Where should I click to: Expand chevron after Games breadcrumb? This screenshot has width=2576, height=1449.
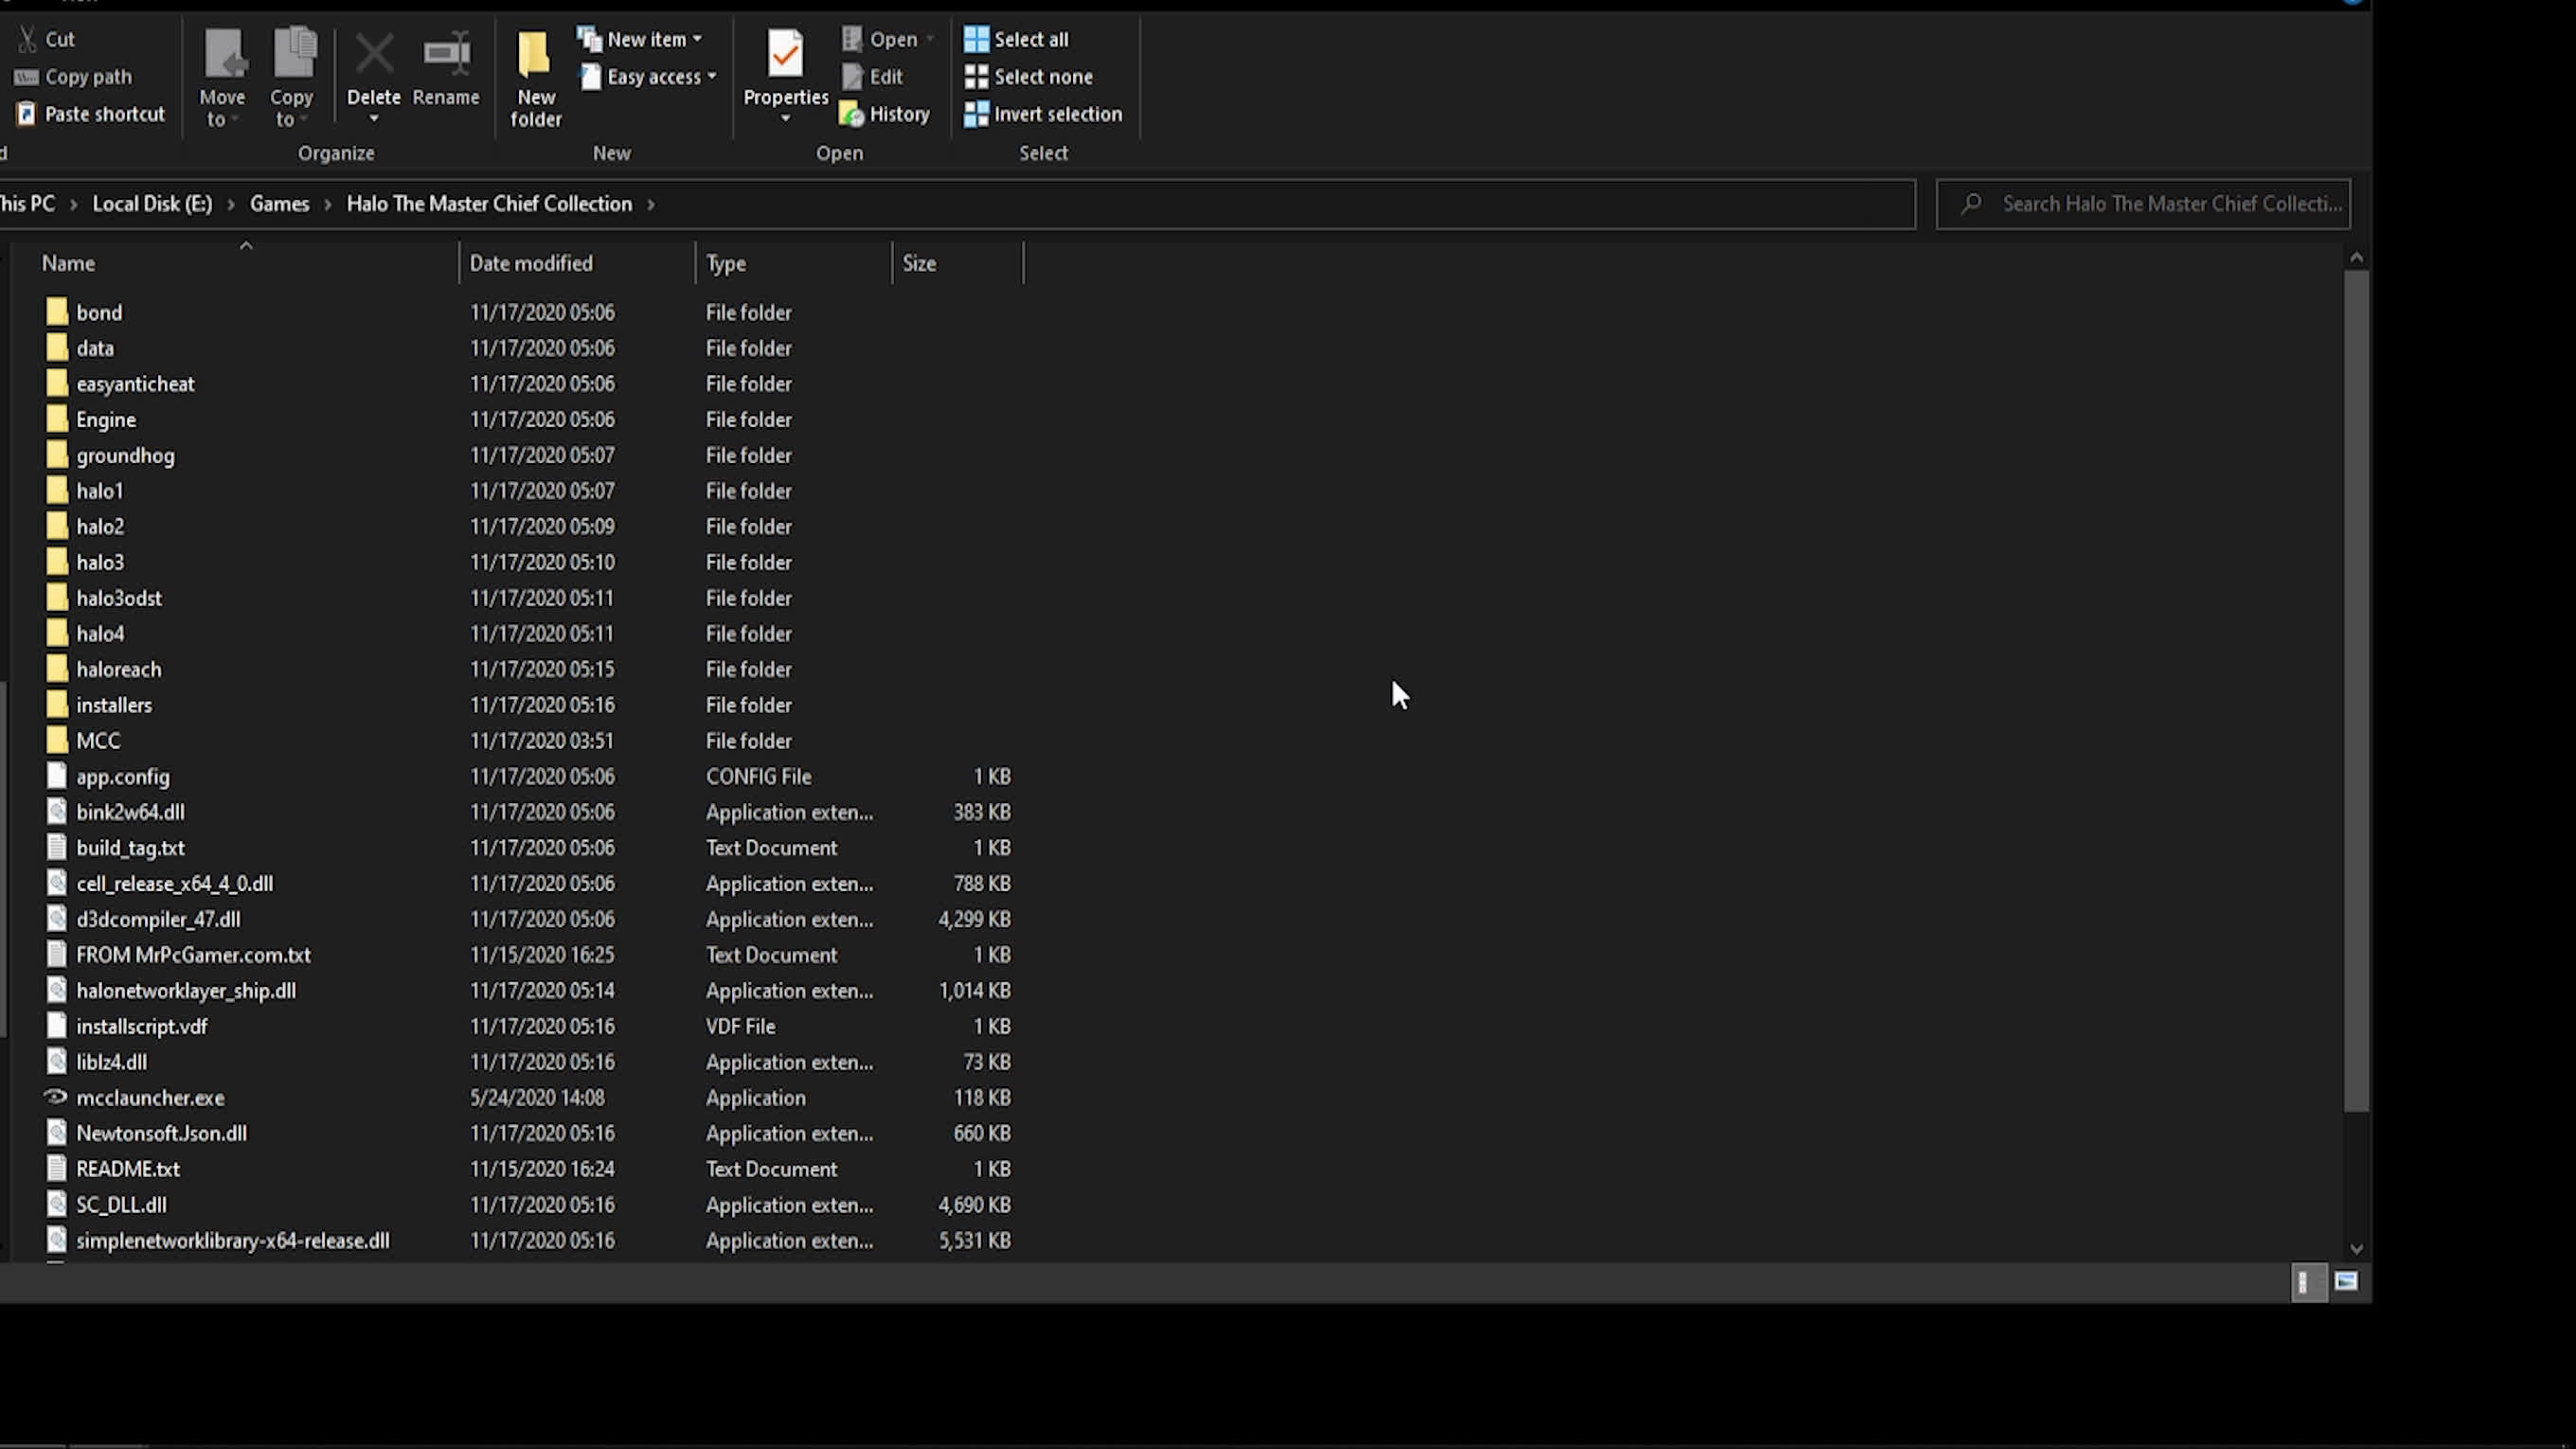(x=327, y=205)
